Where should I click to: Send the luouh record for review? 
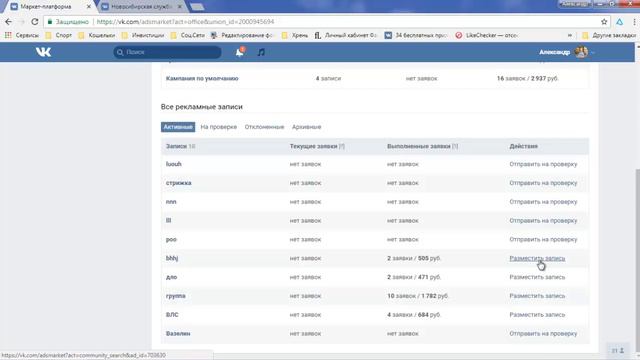(543, 164)
